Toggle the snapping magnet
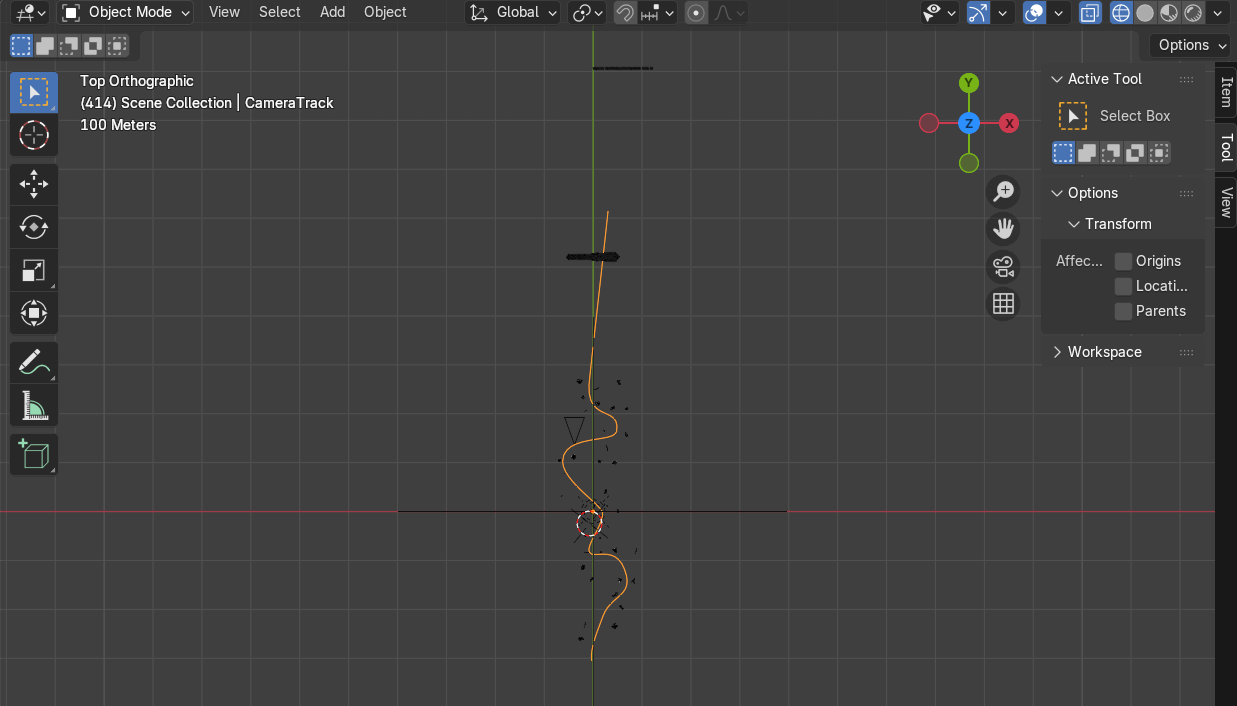 (x=625, y=13)
